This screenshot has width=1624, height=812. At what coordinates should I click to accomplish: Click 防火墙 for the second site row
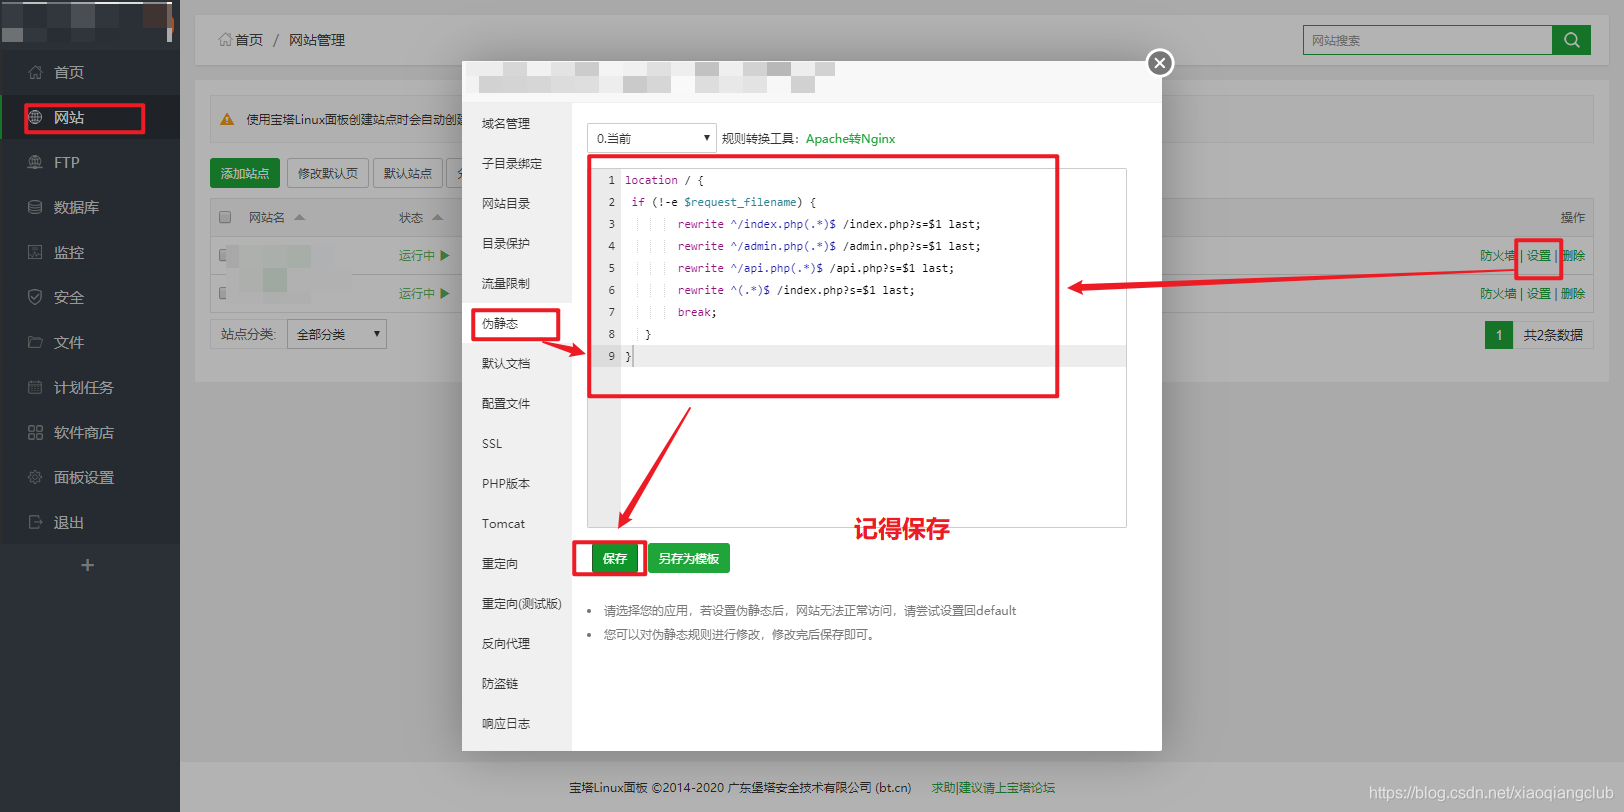(x=1498, y=293)
